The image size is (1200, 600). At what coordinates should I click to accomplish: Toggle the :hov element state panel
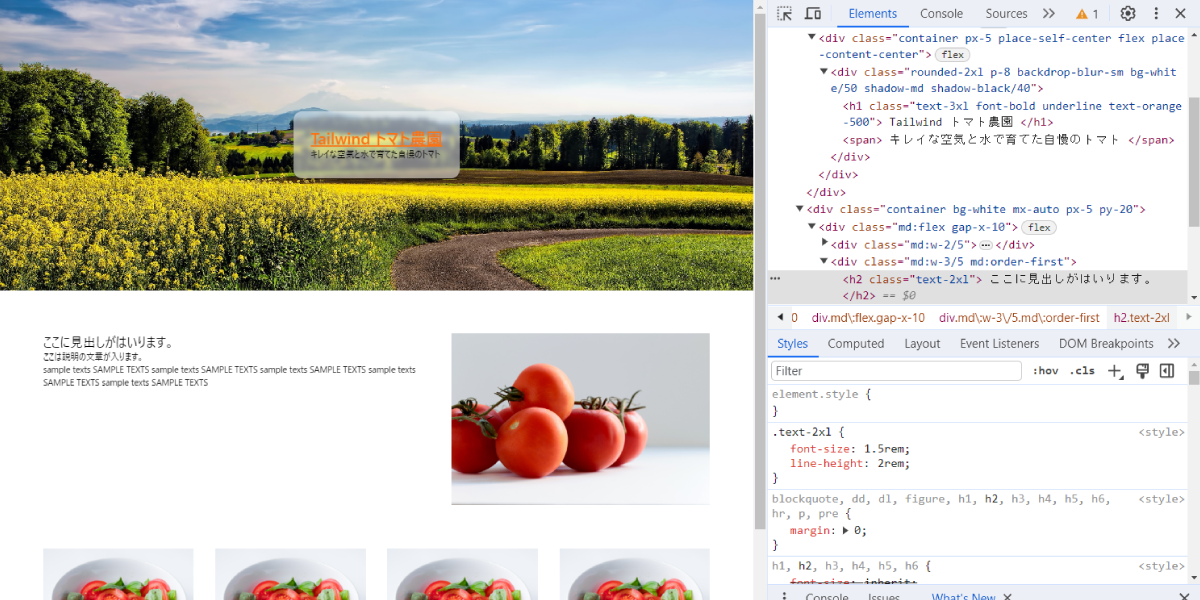[1045, 371]
